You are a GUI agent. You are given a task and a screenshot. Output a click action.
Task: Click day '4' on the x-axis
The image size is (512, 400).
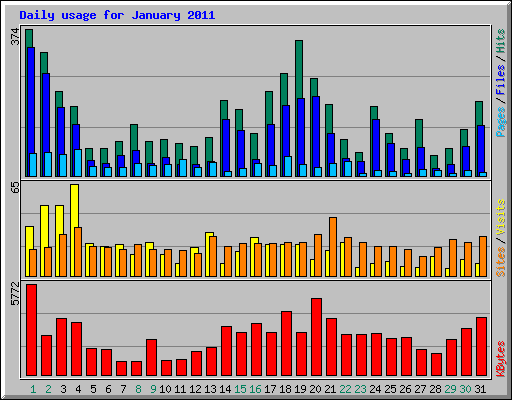[78, 389]
